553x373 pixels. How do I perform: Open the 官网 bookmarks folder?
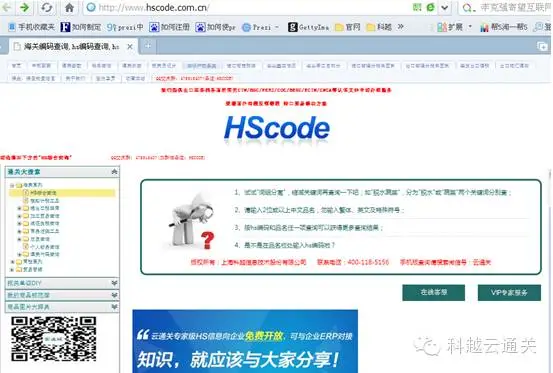pos(348,27)
